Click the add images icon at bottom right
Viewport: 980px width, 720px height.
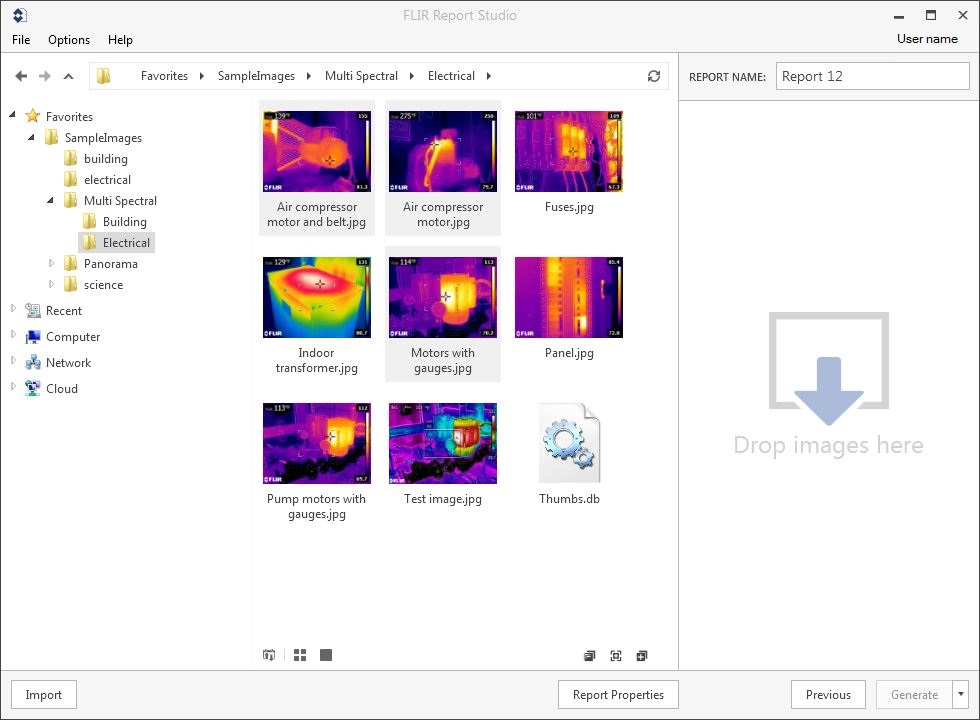[x=642, y=656]
